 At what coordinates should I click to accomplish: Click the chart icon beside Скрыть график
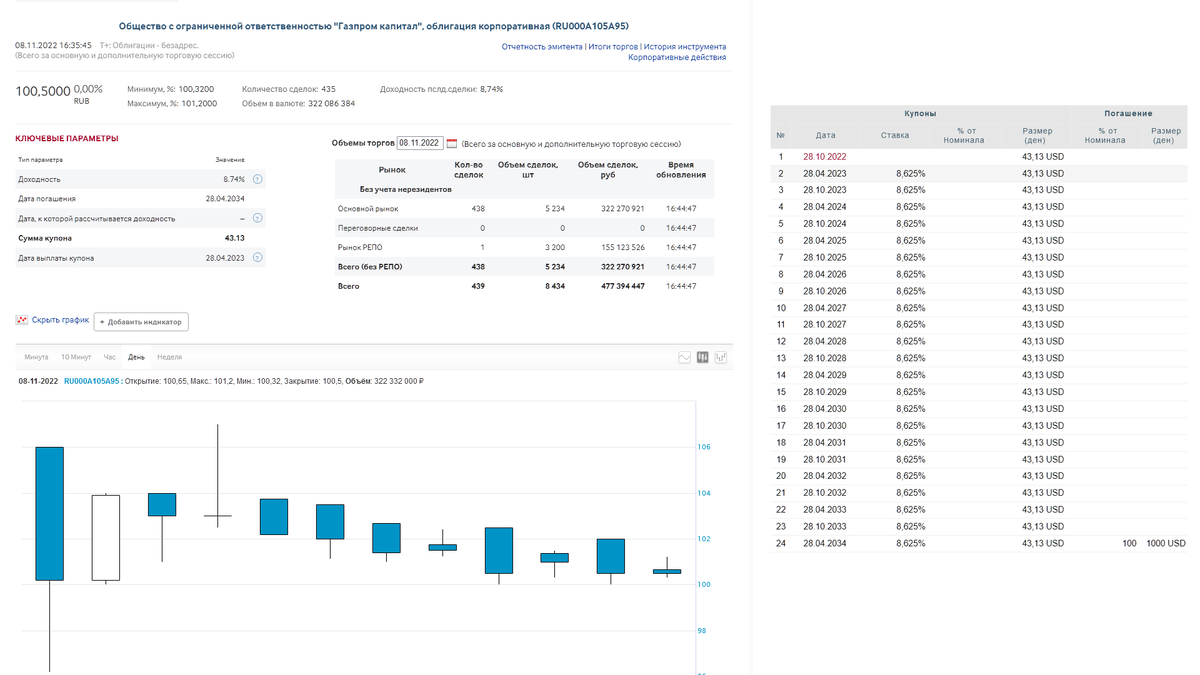(x=22, y=320)
